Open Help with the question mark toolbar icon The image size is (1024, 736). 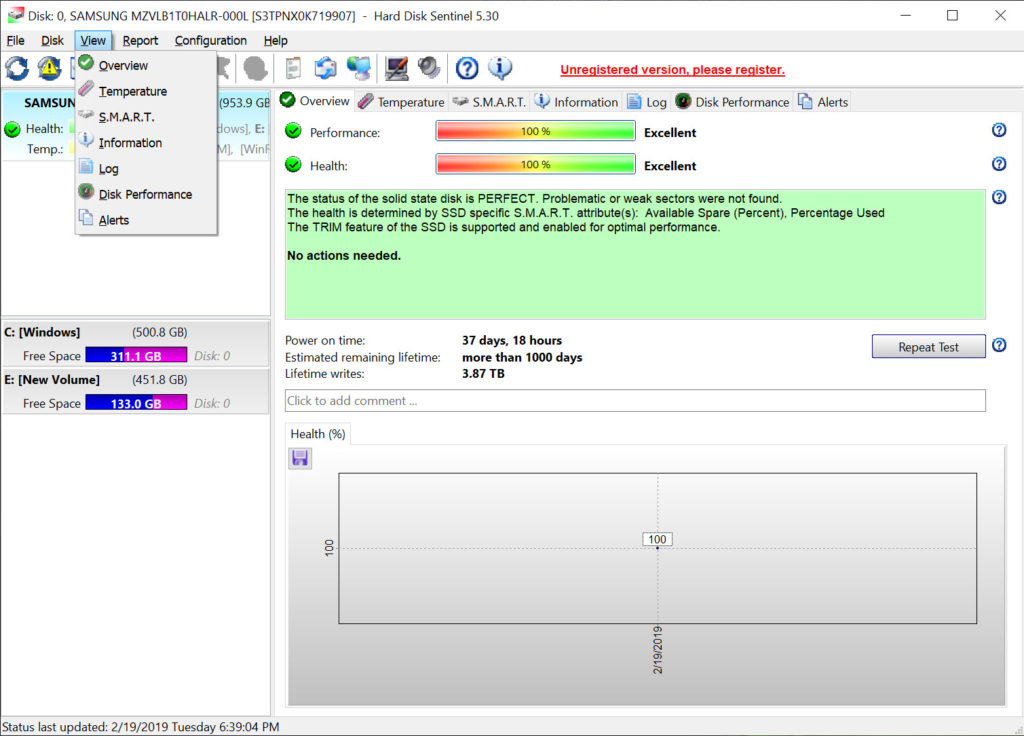pyautogui.click(x=467, y=68)
